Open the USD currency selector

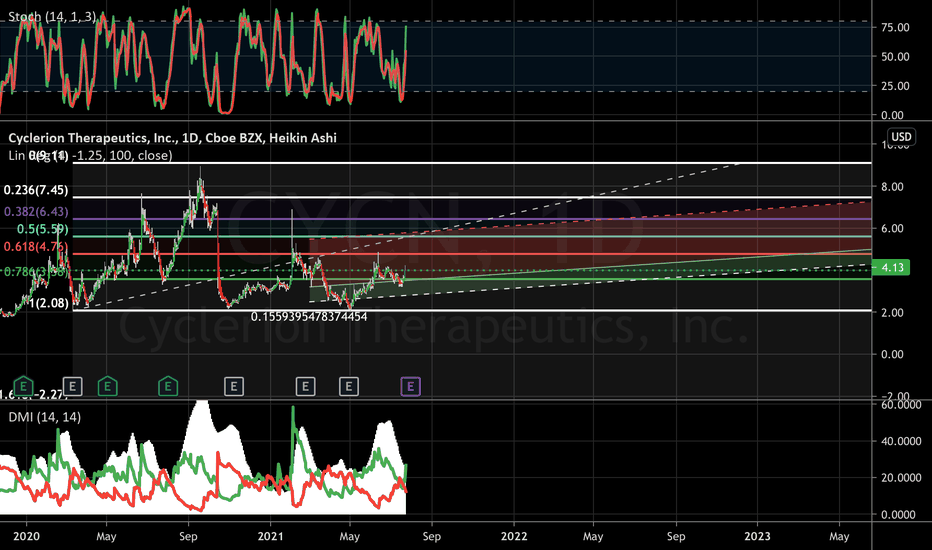(901, 137)
